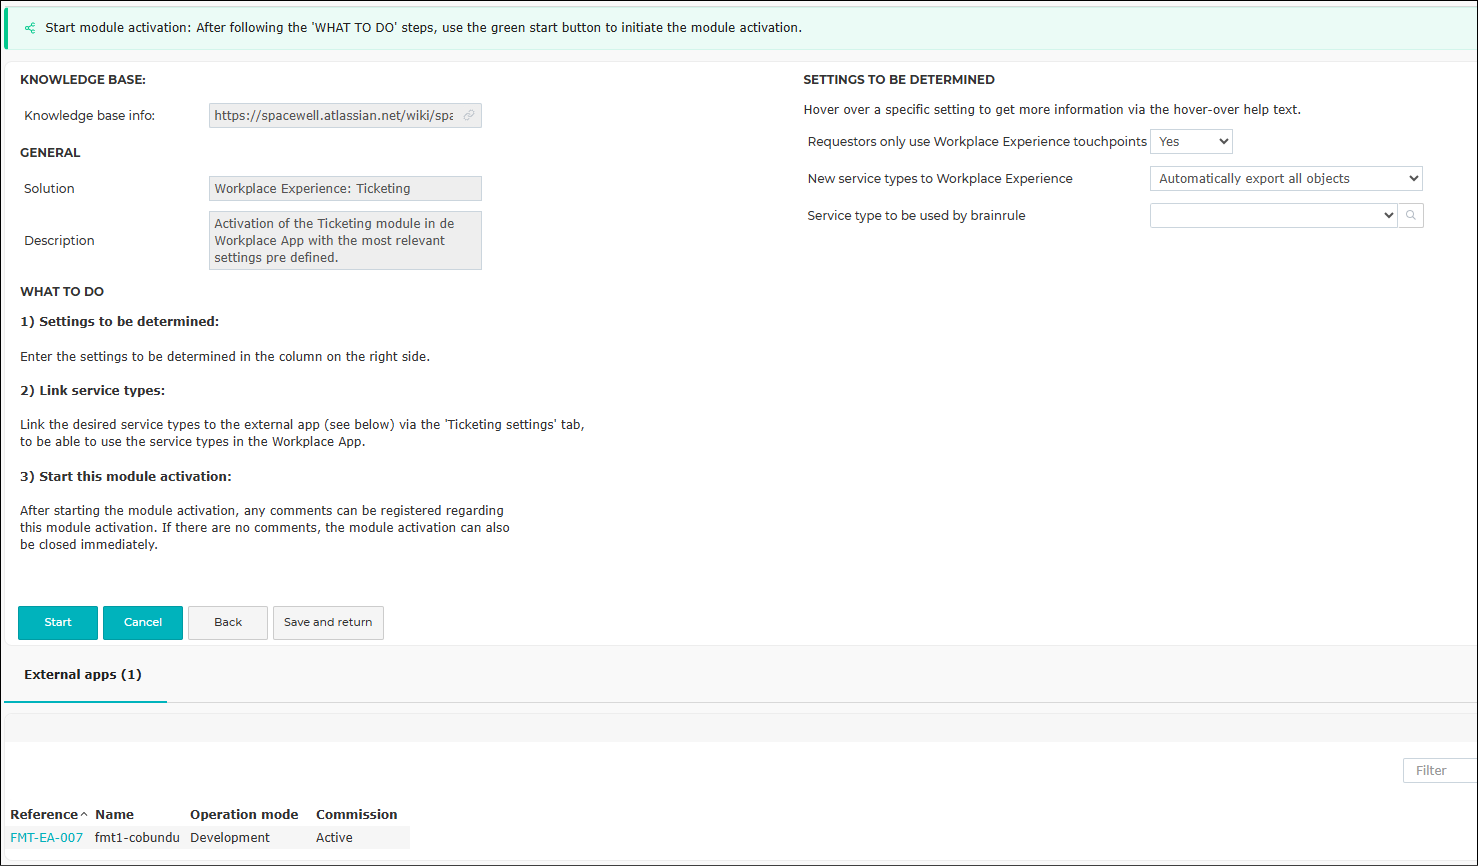Switch to the External apps (1) tab
This screenshot has height=866, width=1478.
[x=83, y=675]
